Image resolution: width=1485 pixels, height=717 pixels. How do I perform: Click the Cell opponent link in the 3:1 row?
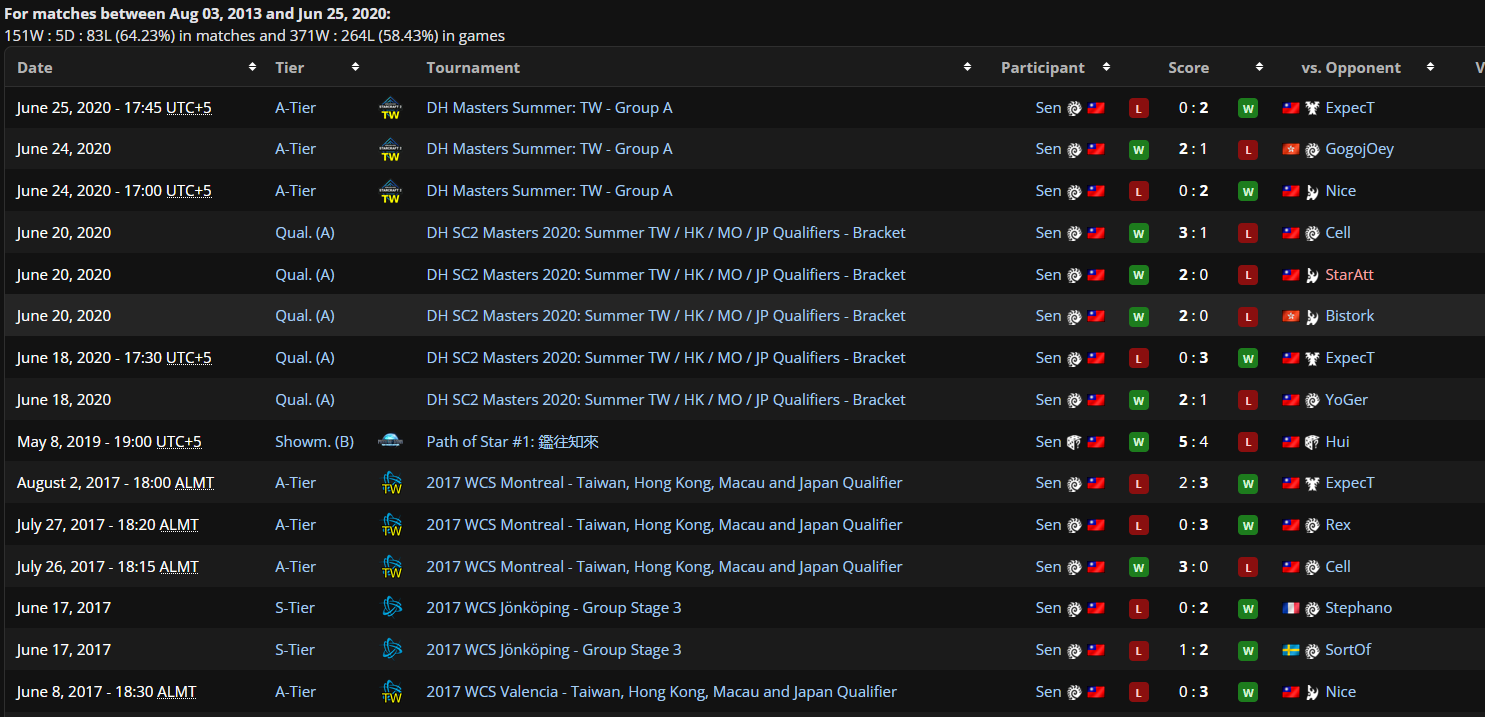click(x=1338, y=233)
